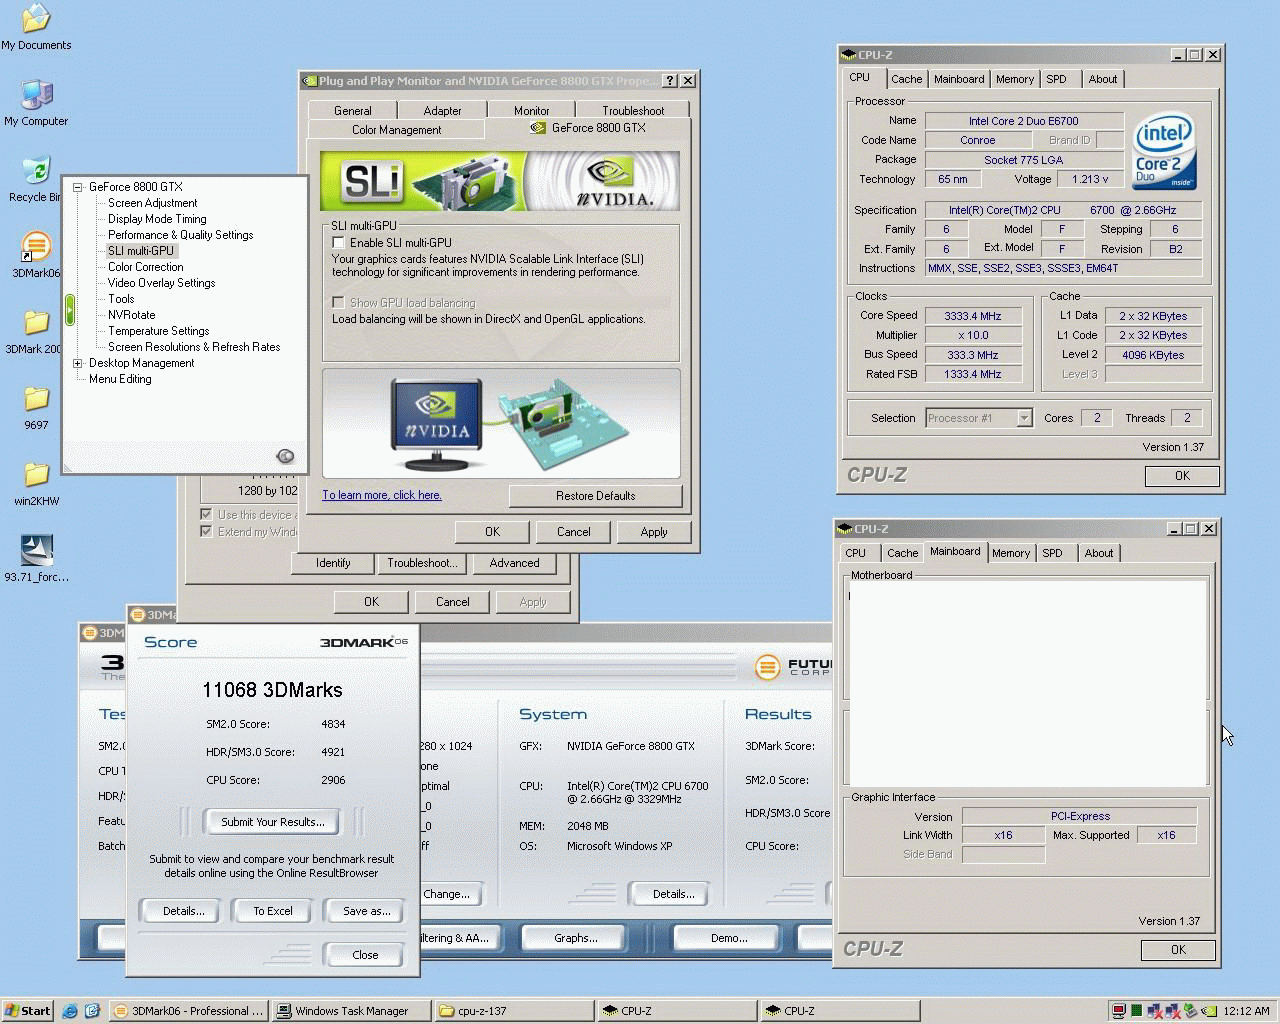Launch the 3DMark06 desktop shortcut

(x=36, y=255)
